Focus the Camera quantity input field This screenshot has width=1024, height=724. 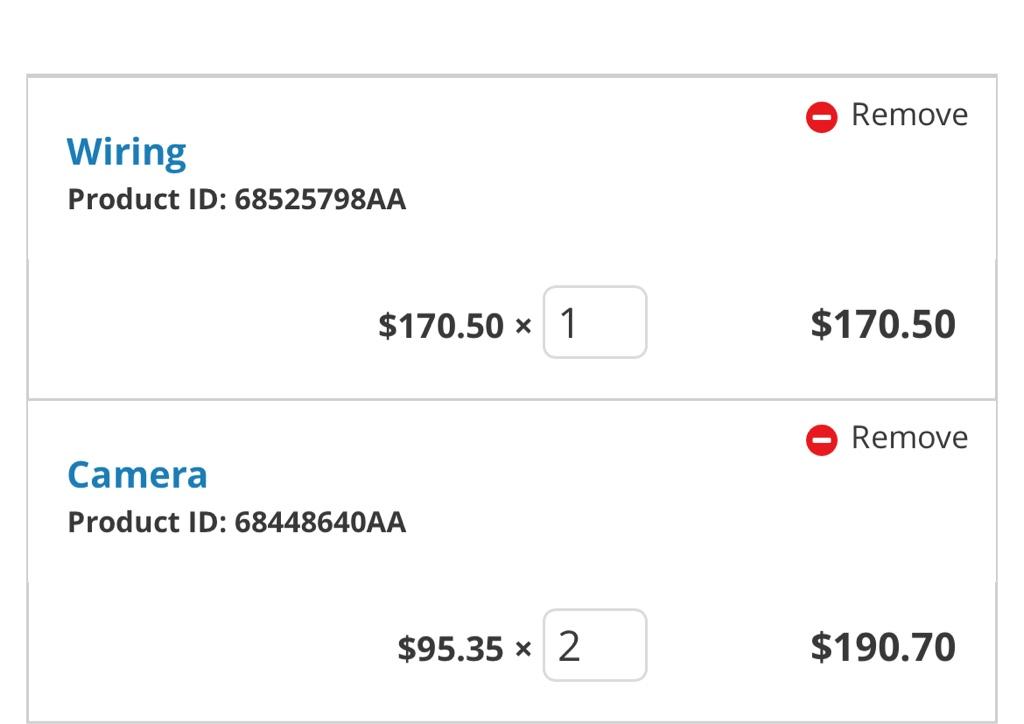(x=595, y=646)
